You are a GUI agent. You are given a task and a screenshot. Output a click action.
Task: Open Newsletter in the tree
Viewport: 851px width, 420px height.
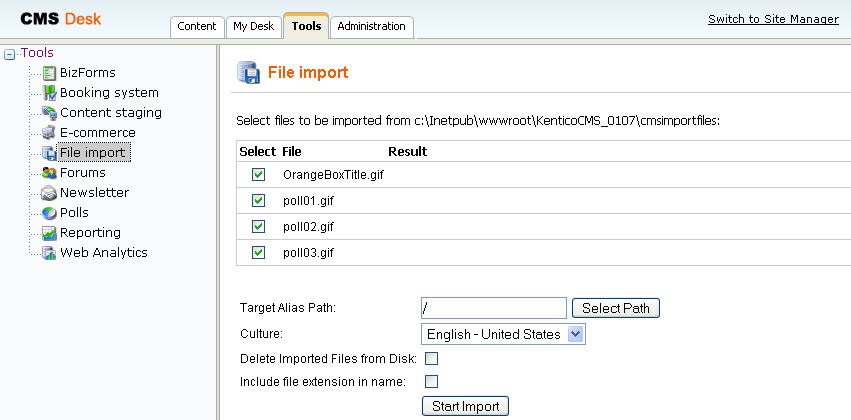click(94, 193)
